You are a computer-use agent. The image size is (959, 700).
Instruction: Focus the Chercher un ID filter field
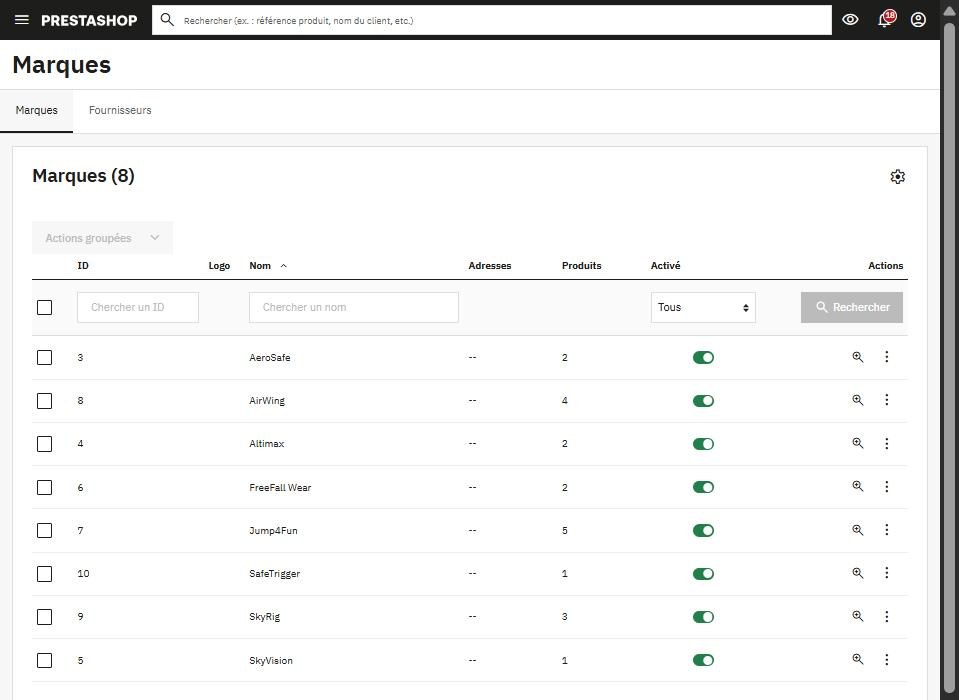click(138, 308)
